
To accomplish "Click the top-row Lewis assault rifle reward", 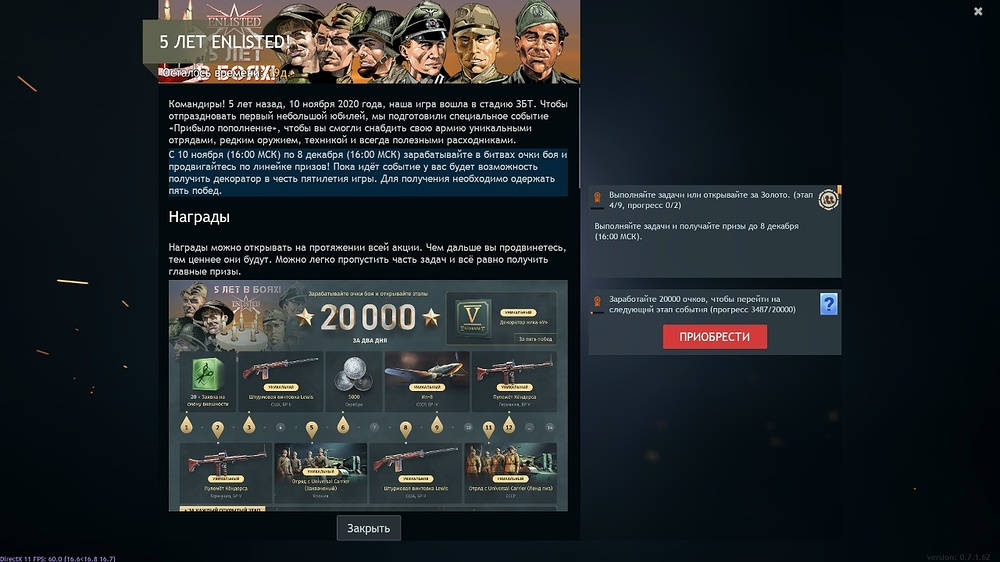I will pos(281,381).
